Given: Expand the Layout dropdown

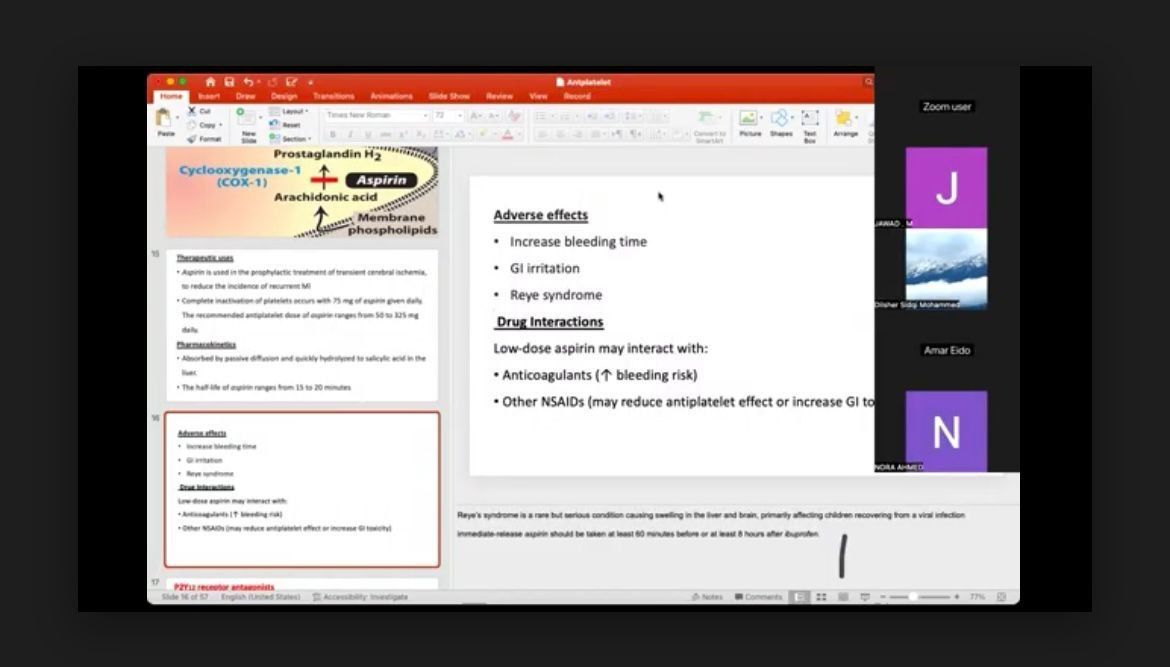Looking at the screenshot, I should [x=291, y=112].
